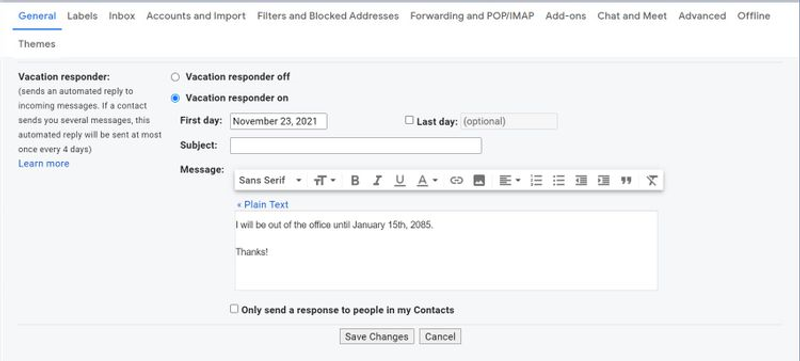The image size is (800, 361).
Task: Open the Learn more link
Action: (x=44, y=164)
